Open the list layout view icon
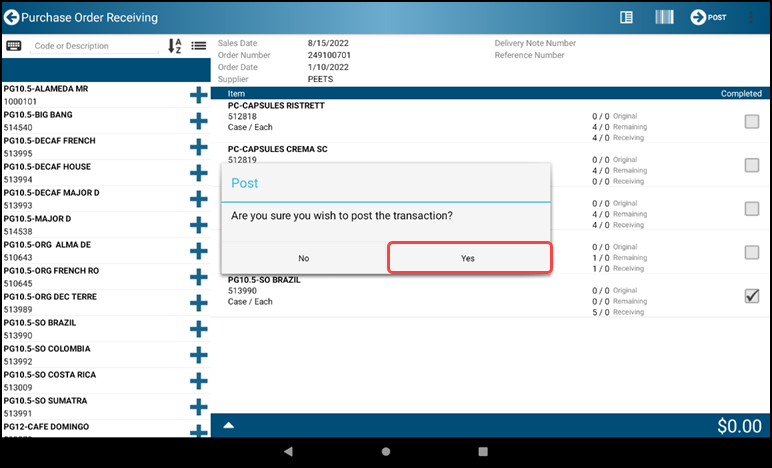Image resolution: width=772 pixels, height=468 pixels. coord(626,17)
